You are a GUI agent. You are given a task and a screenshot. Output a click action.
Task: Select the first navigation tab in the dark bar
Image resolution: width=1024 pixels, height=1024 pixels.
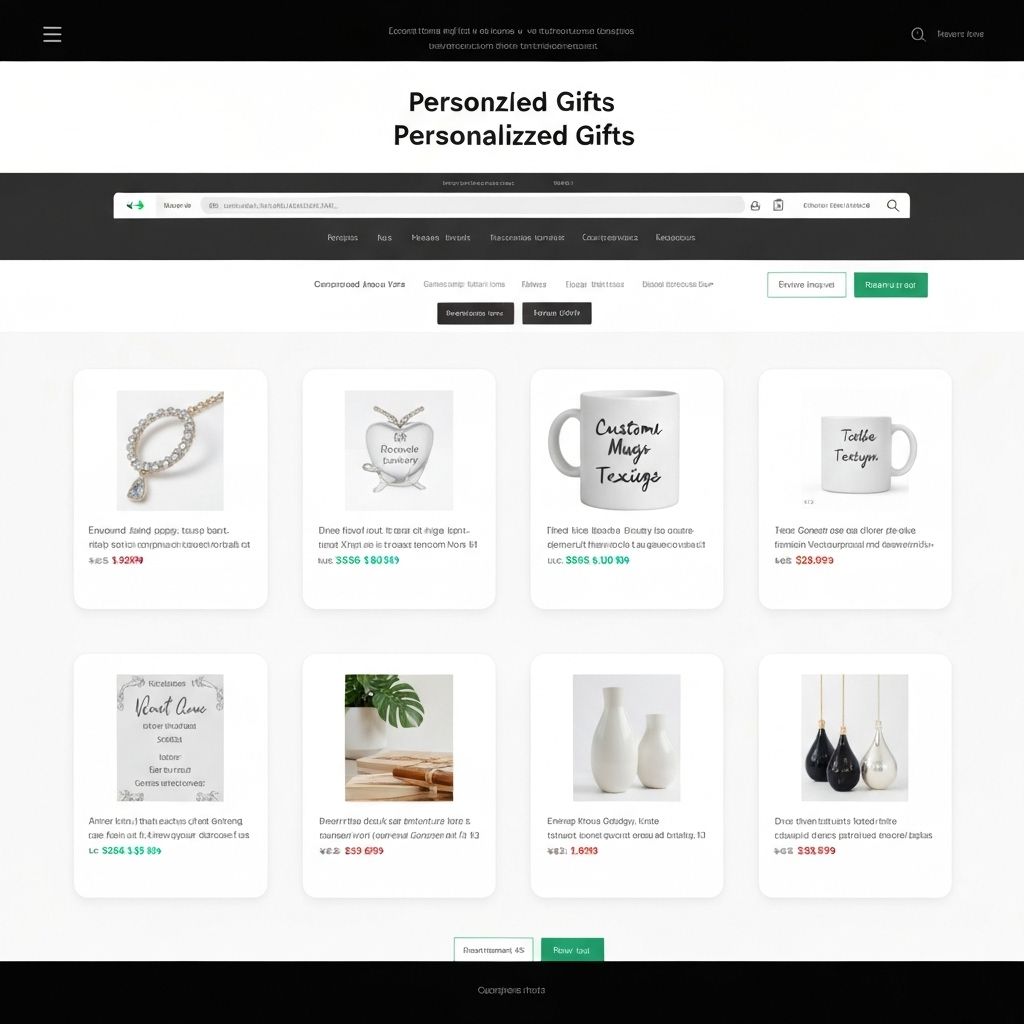(x=342, y=238)
